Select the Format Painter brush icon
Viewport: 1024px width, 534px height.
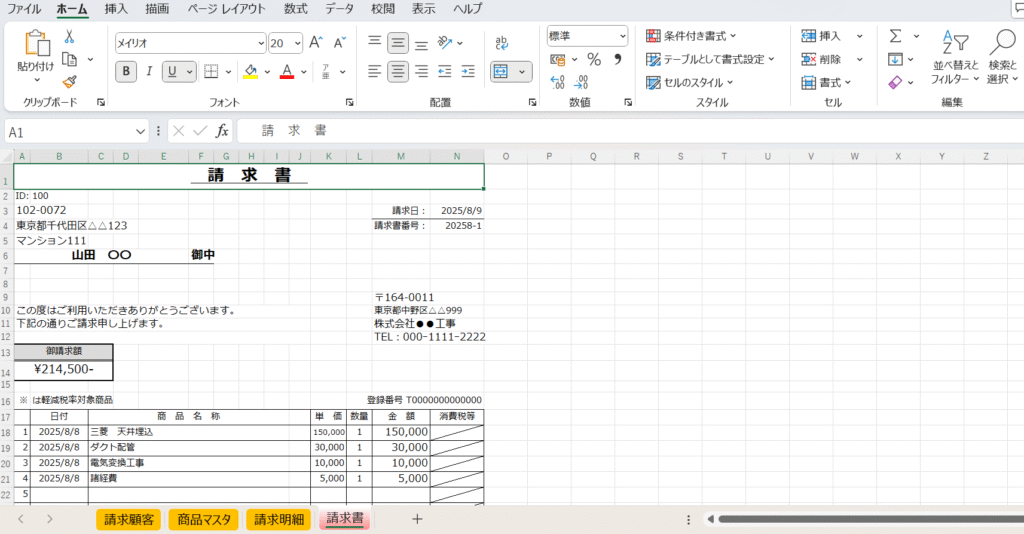tap(70, 82)
